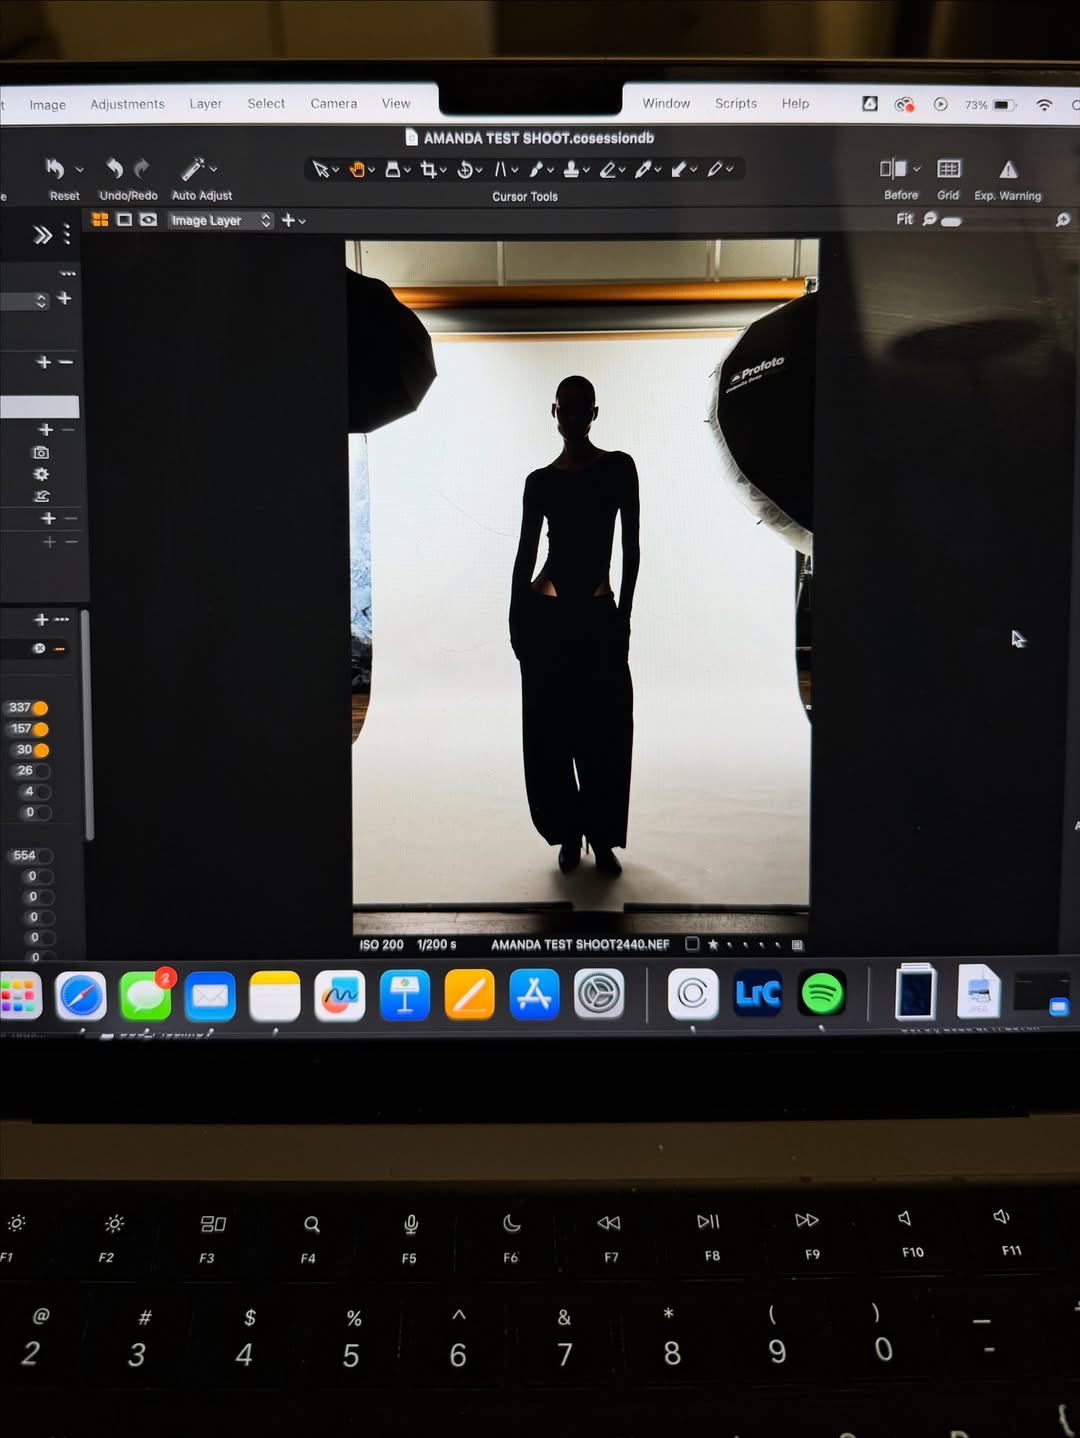Open the Image Layer dropdown

[218, 220]
